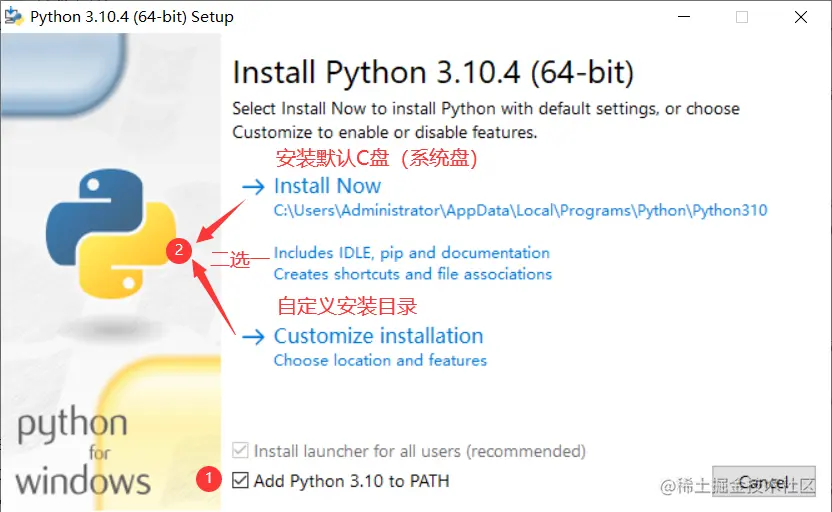Screen dimensions: 832x512
Task: Click the Python logo graphic
Action: click(110, 233)
